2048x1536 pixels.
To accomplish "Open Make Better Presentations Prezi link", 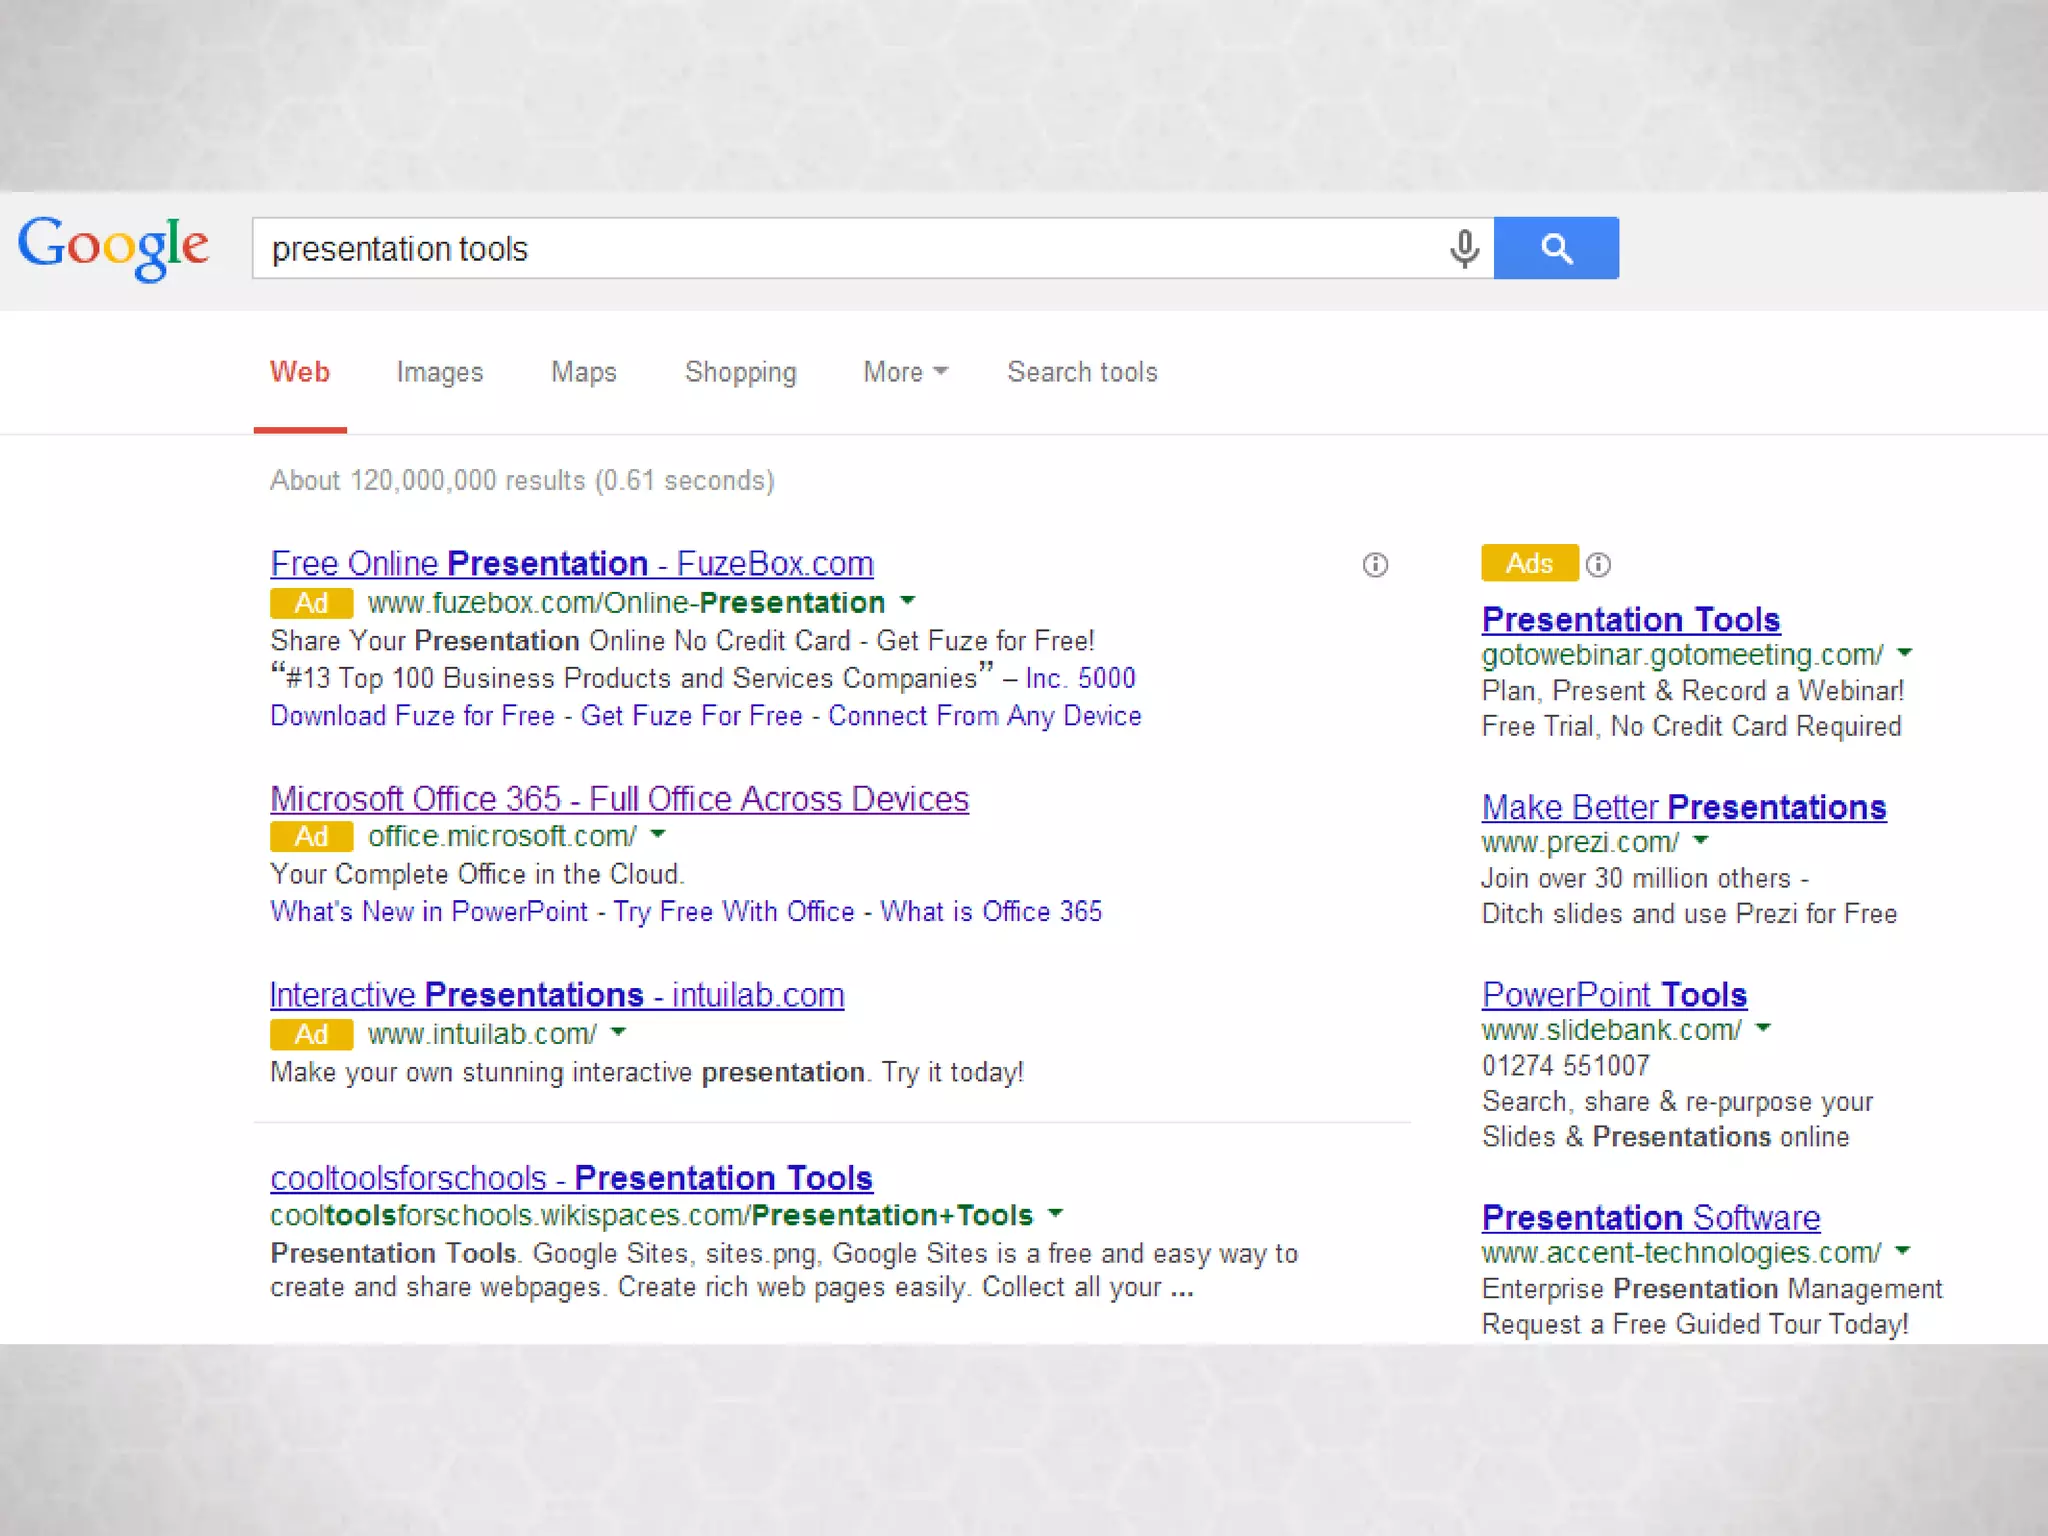I will click(1683, 807).
